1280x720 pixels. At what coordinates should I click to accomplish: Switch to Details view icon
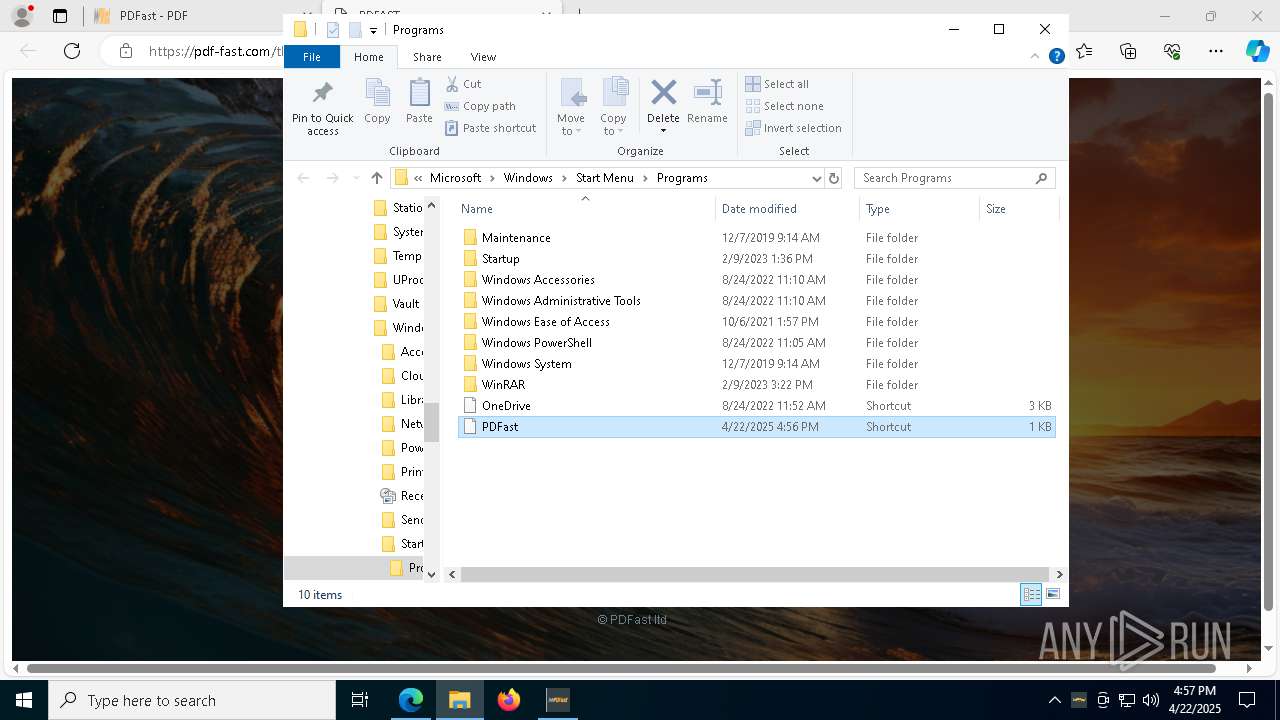(x=1031, y=595)
